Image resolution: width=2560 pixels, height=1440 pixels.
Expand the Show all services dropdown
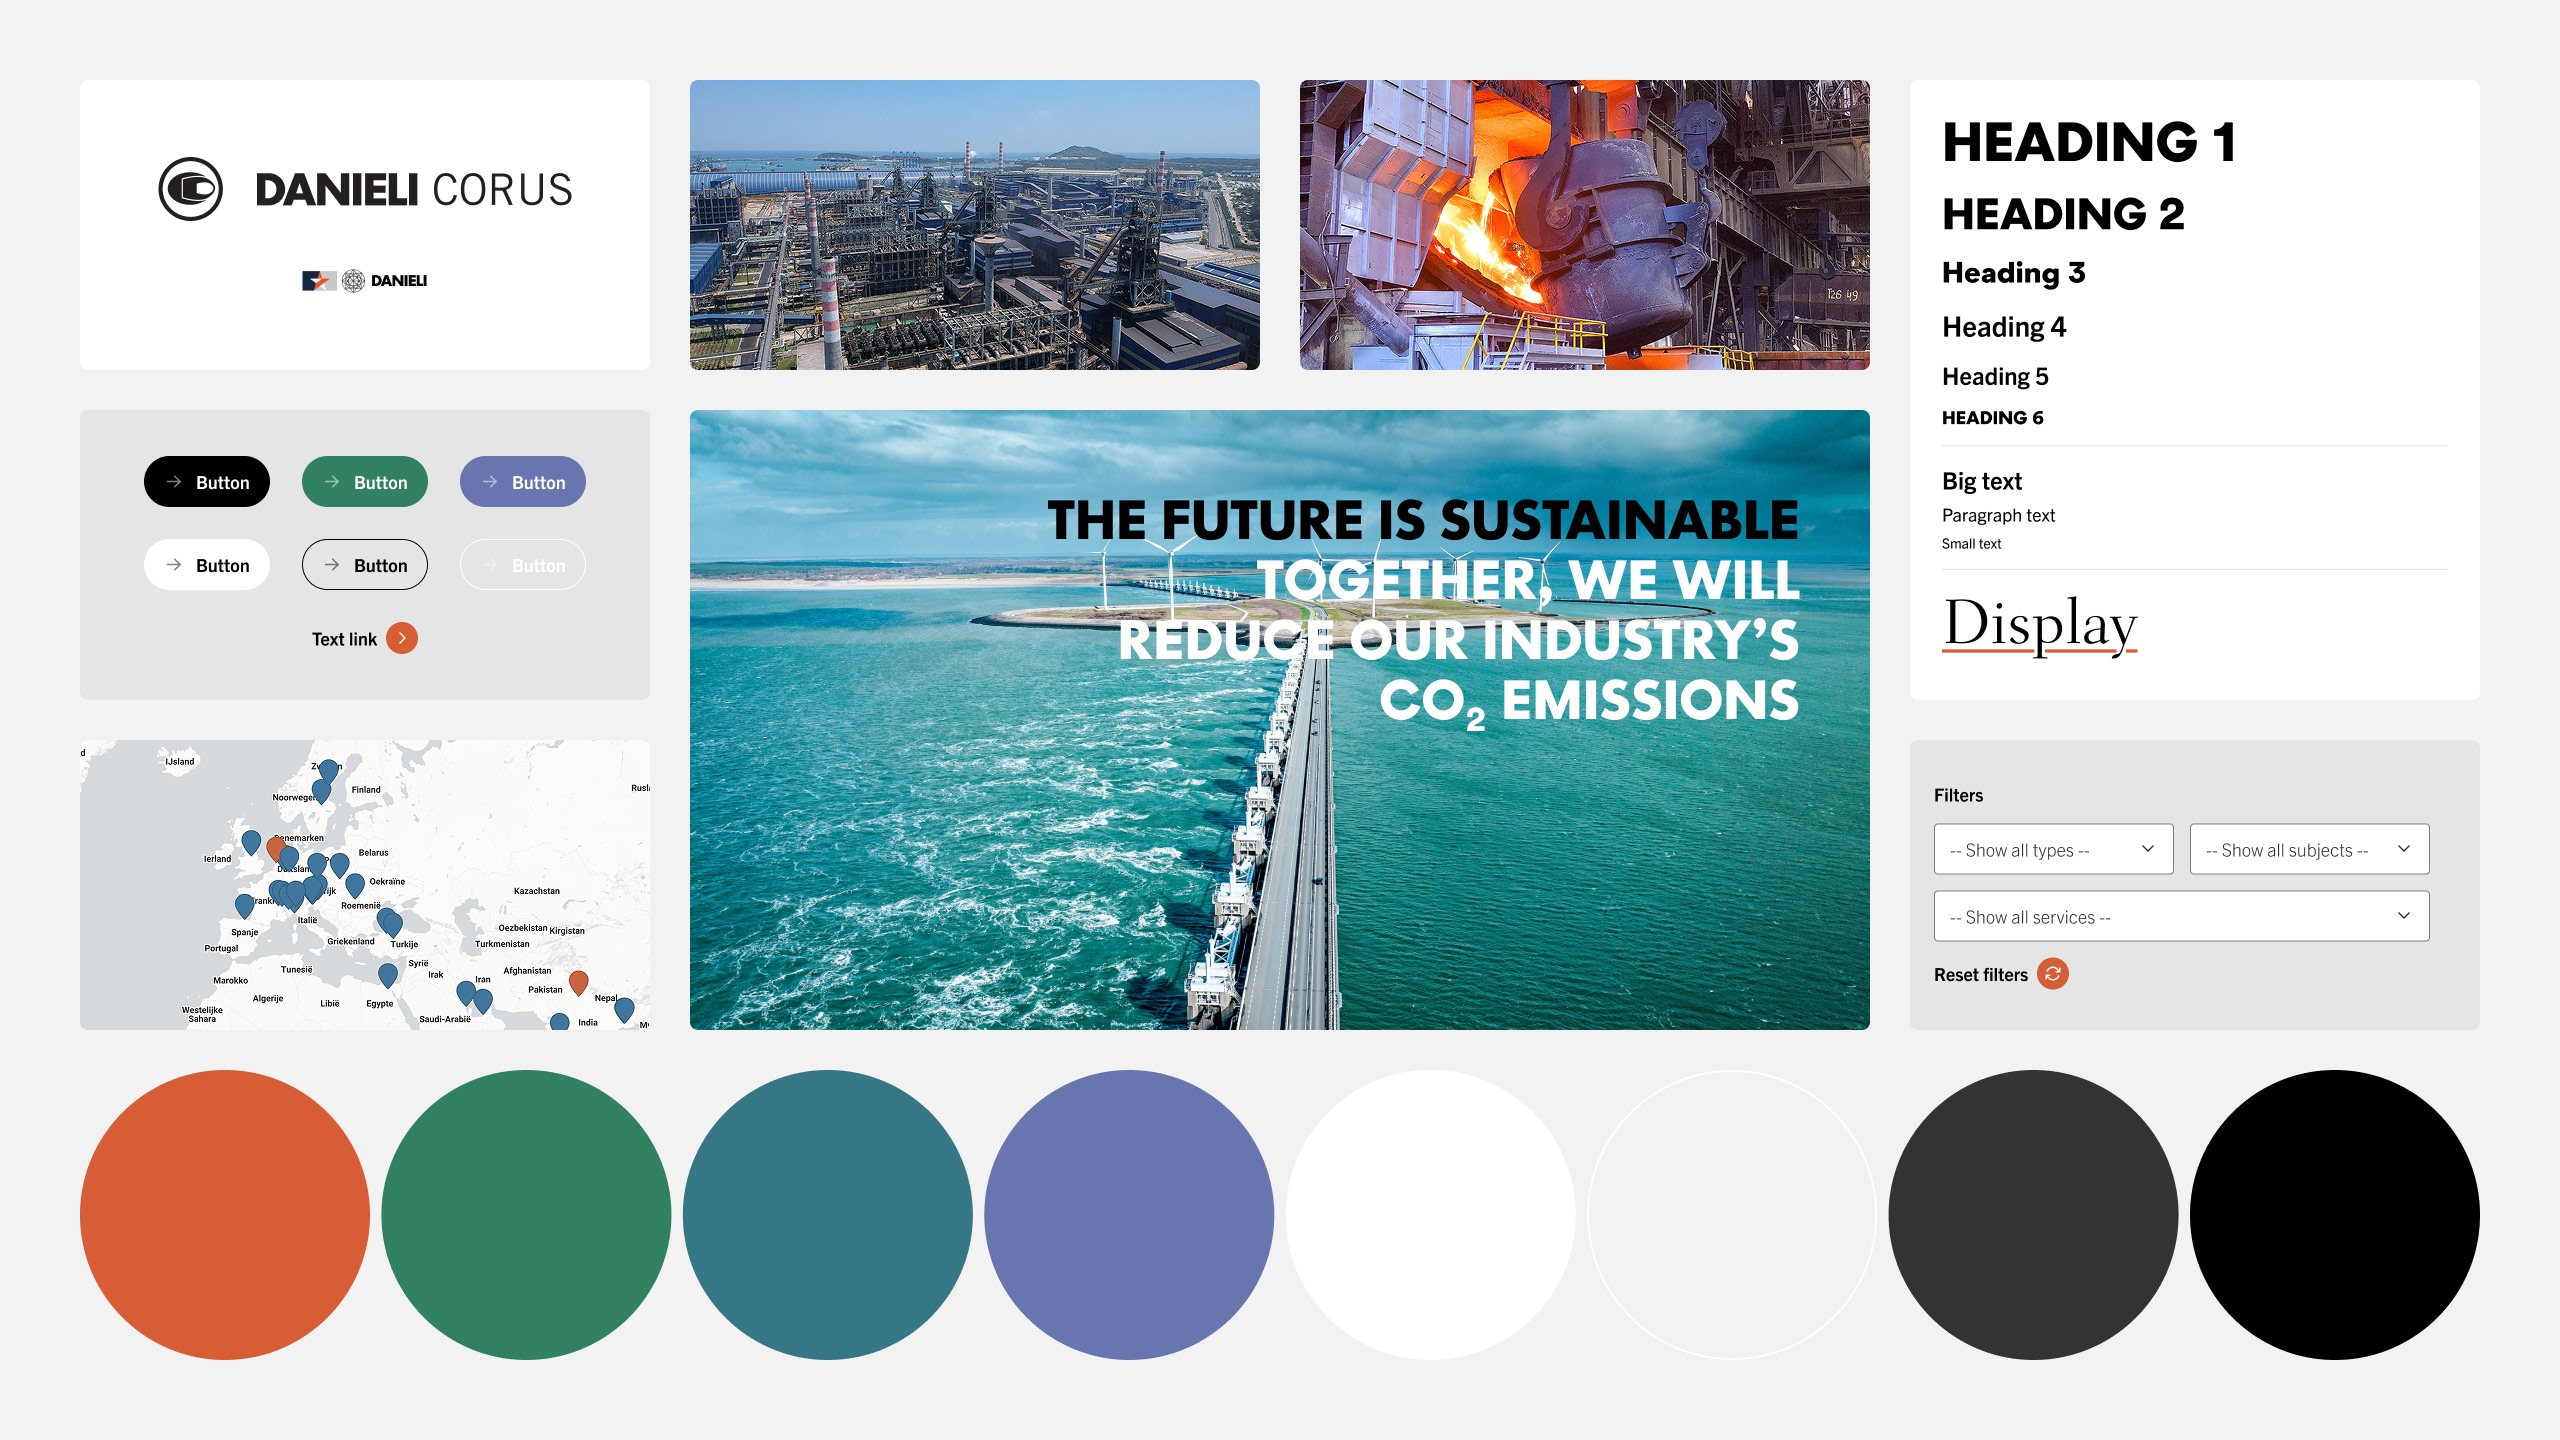(2181, 916)
